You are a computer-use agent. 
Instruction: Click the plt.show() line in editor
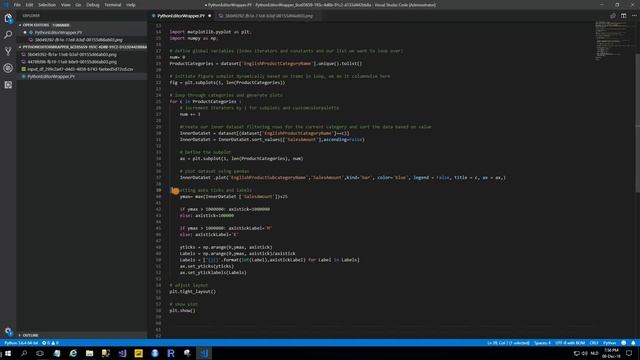182,311
